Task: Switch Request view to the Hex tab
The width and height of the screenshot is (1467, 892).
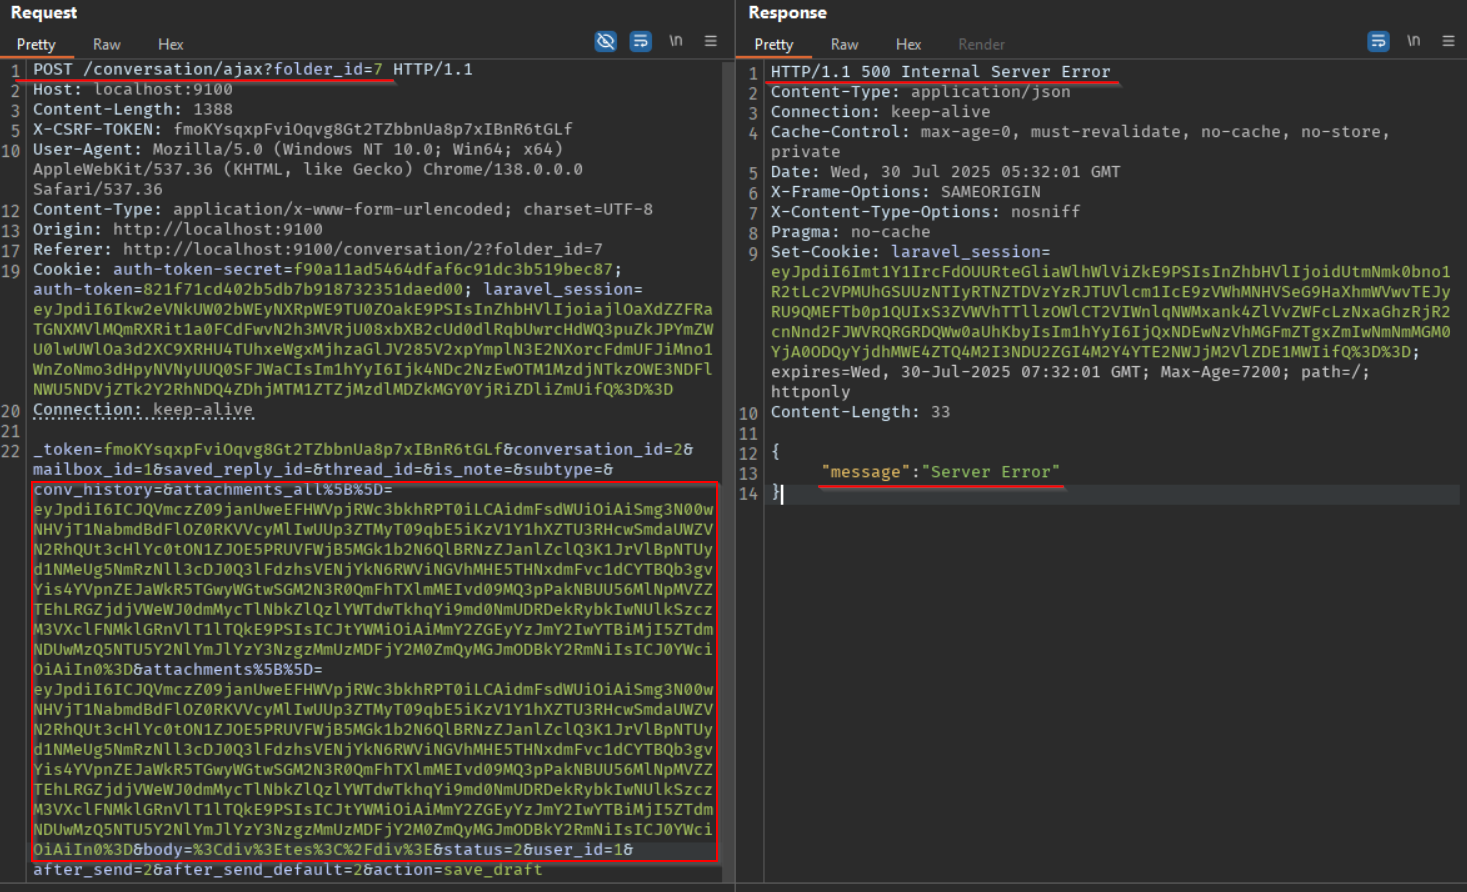Action: (x=170, y=45)
